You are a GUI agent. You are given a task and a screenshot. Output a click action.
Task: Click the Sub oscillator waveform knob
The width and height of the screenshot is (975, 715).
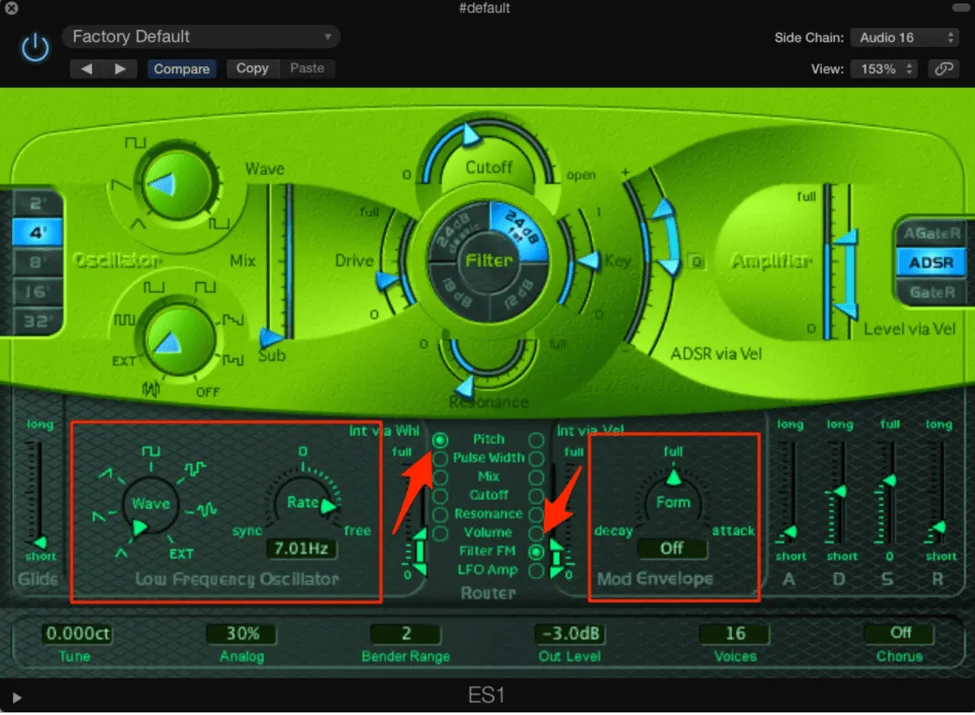[x=179, y=340]
